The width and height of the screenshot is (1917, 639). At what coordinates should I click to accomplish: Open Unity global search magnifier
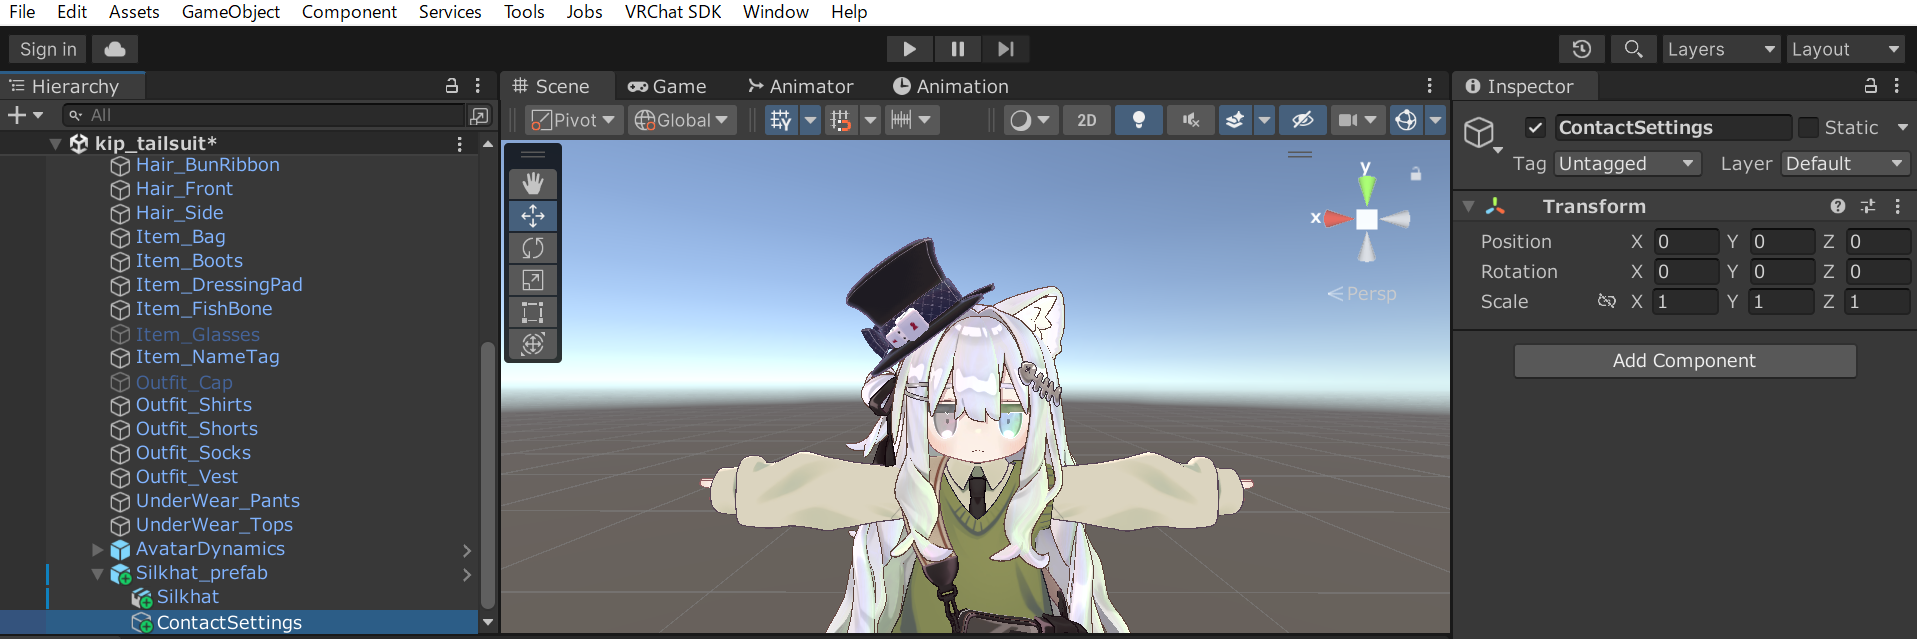1633,49
